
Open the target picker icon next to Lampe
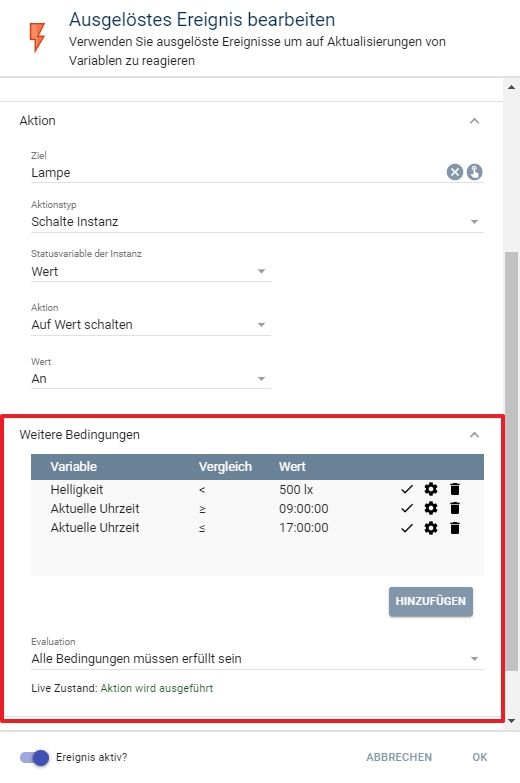coord(475,173)
